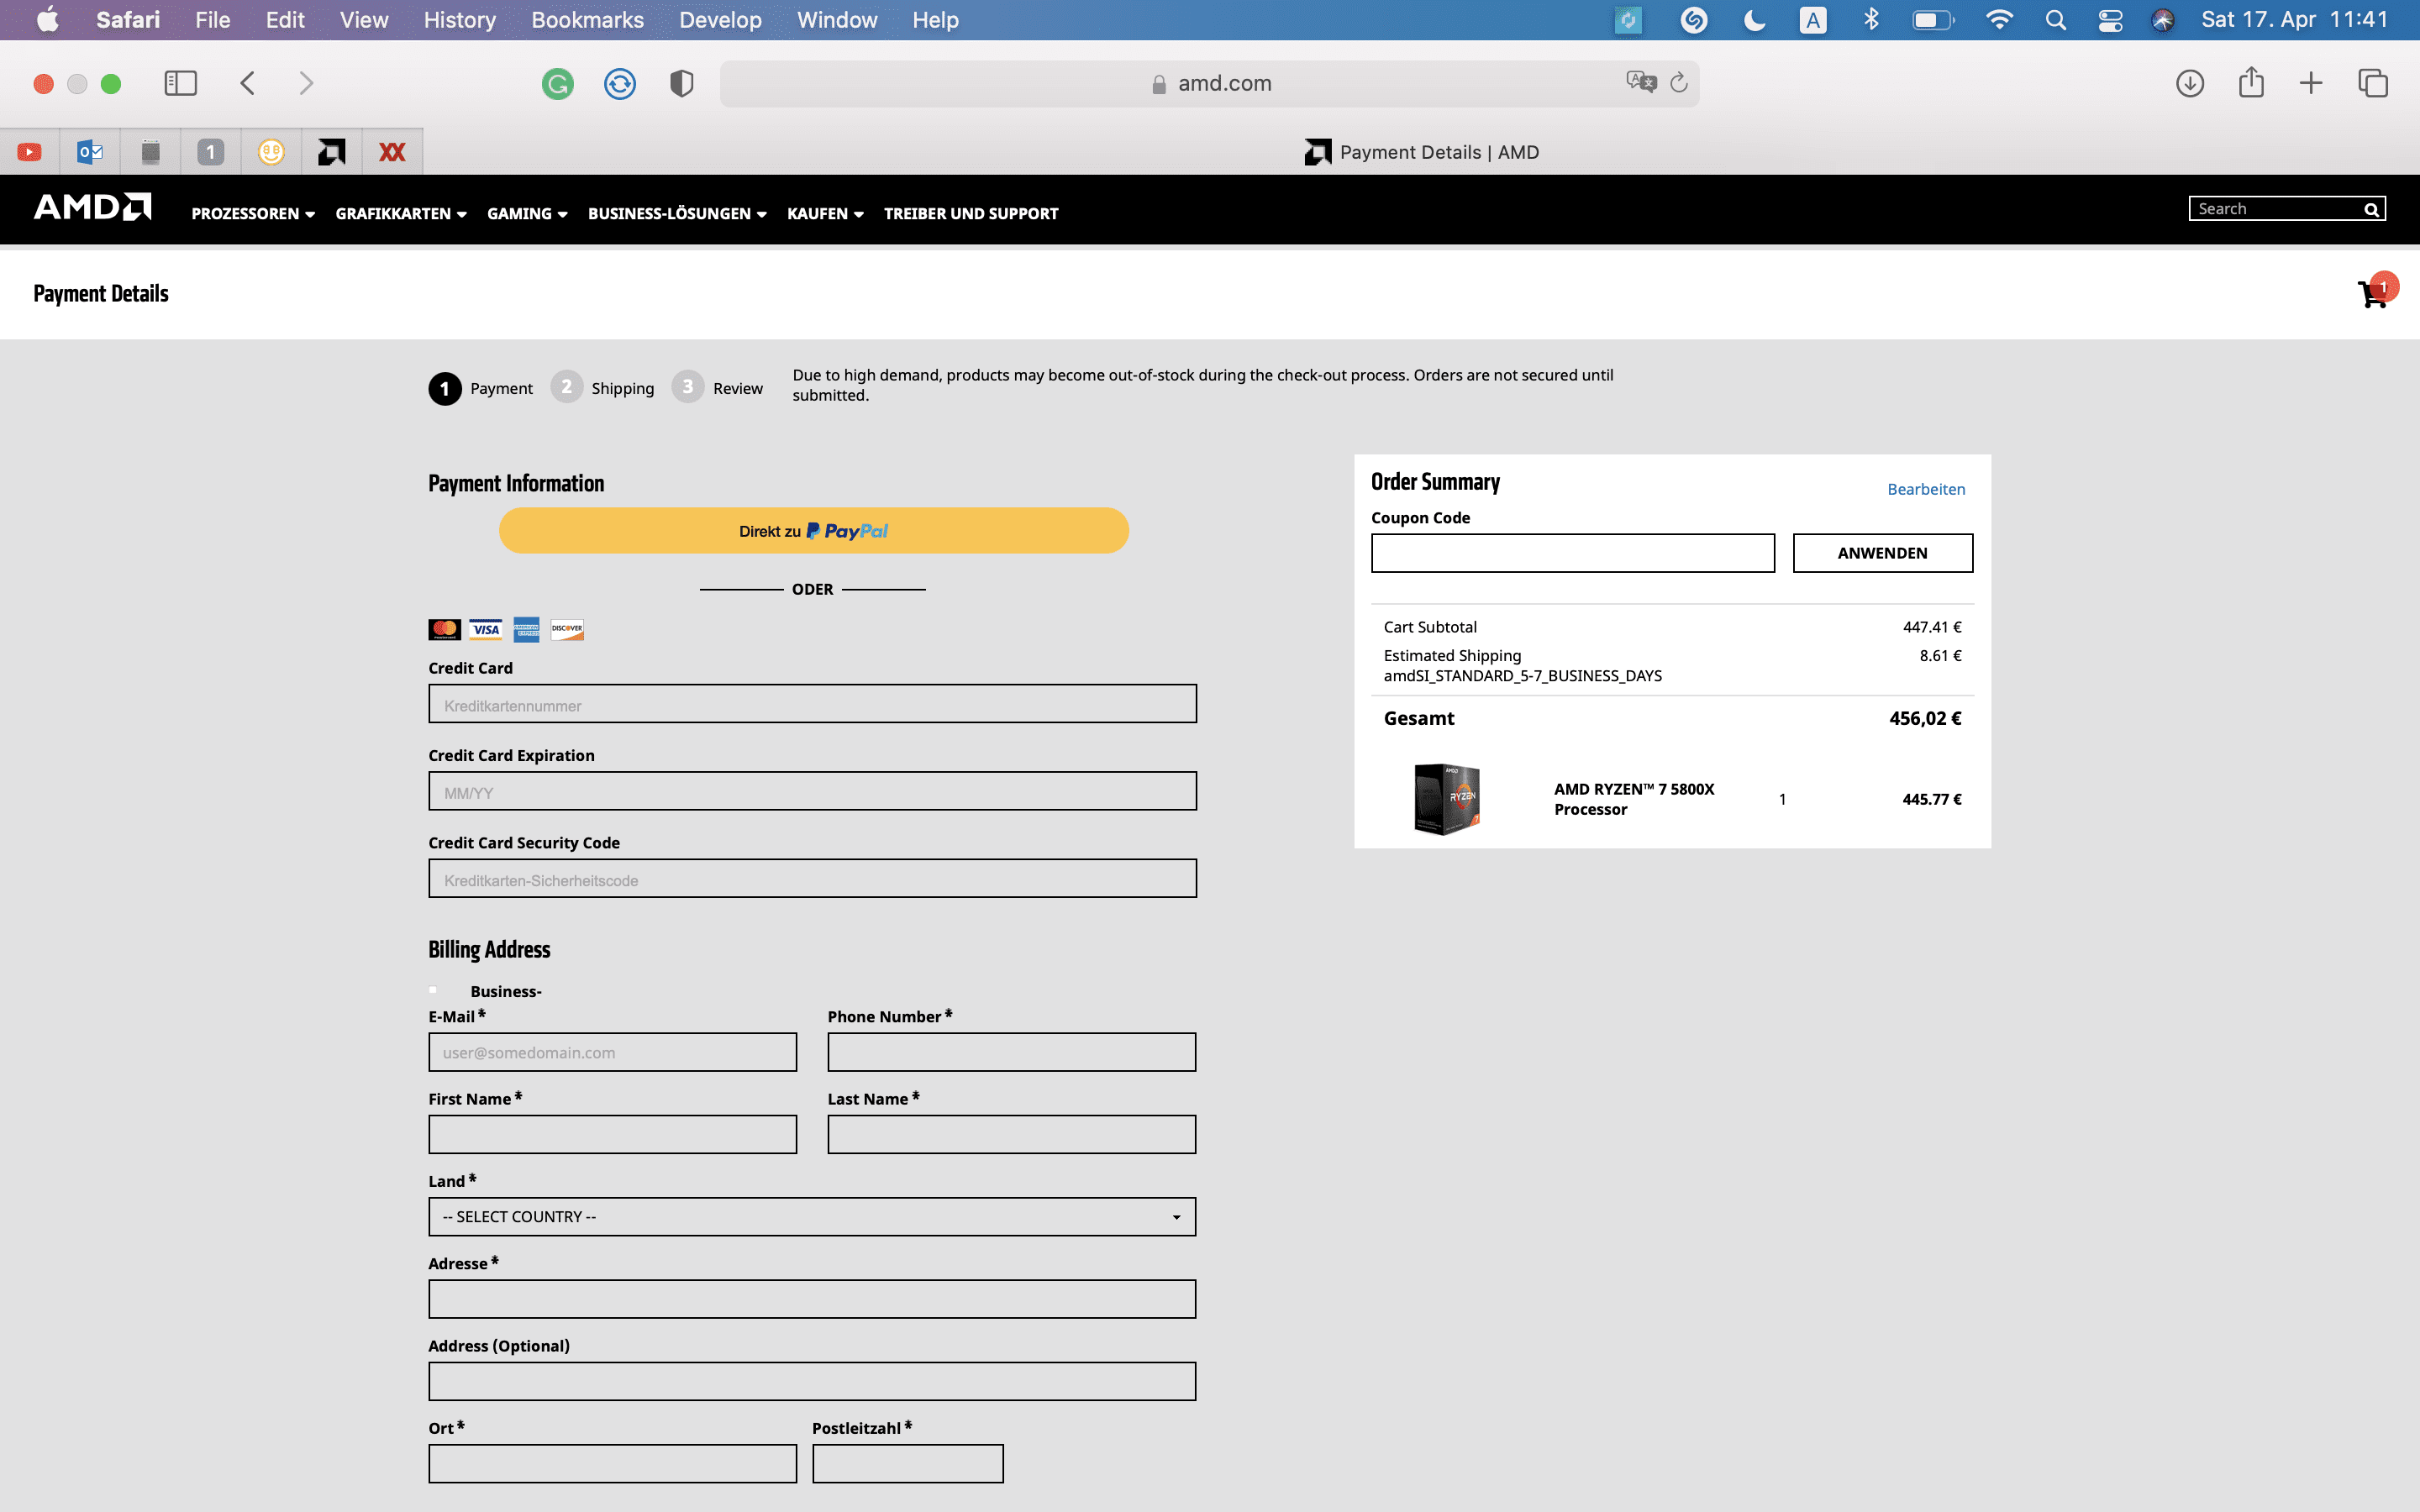Switch to the AMD pinned tab
The height and width of the screenshot is (1512, 2420).
pos(332,152)
